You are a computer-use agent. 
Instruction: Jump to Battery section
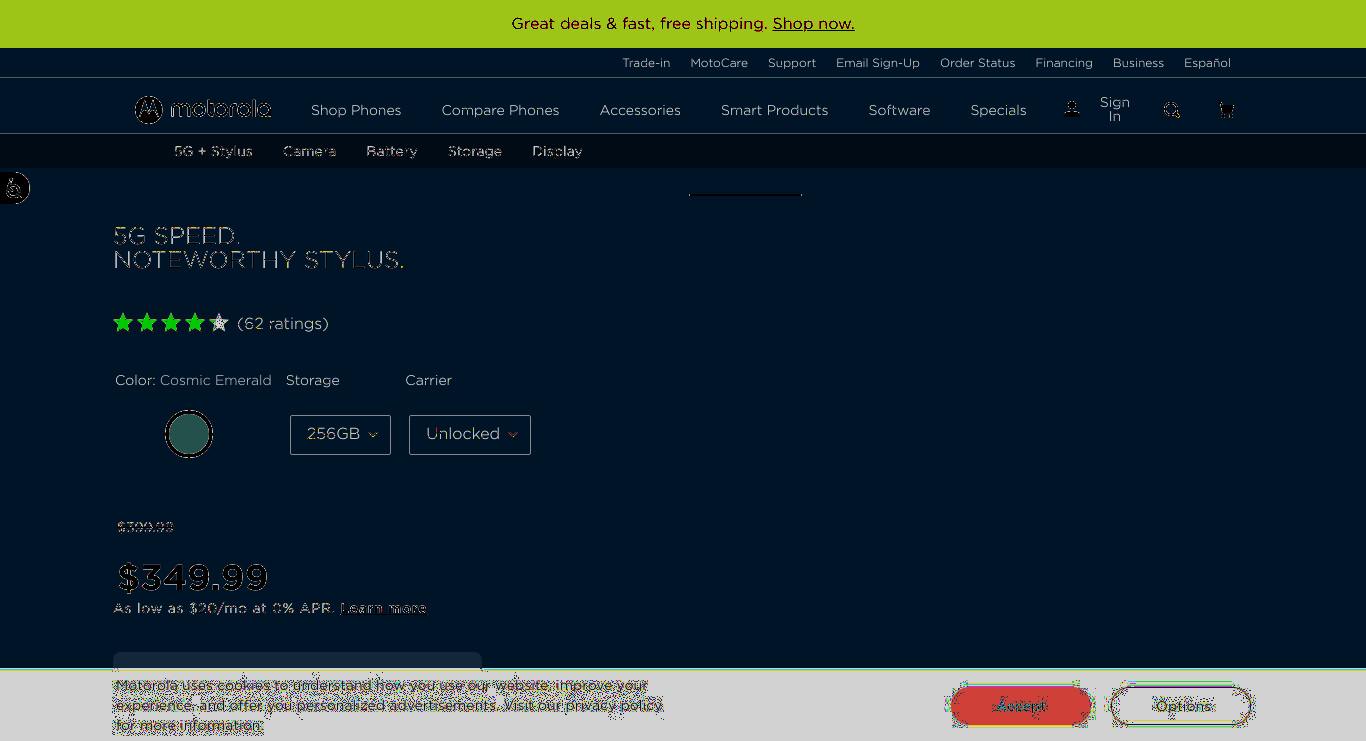[391, 151]
